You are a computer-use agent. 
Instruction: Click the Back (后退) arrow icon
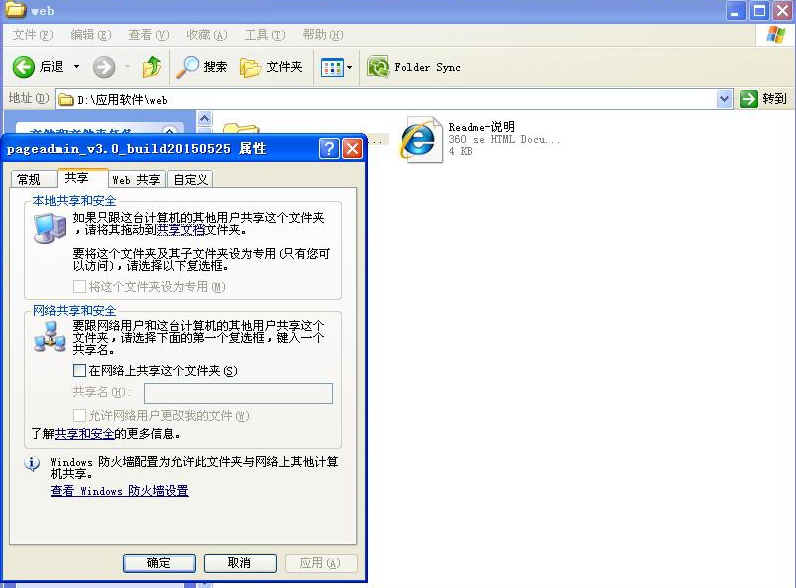tap(24, 67)
